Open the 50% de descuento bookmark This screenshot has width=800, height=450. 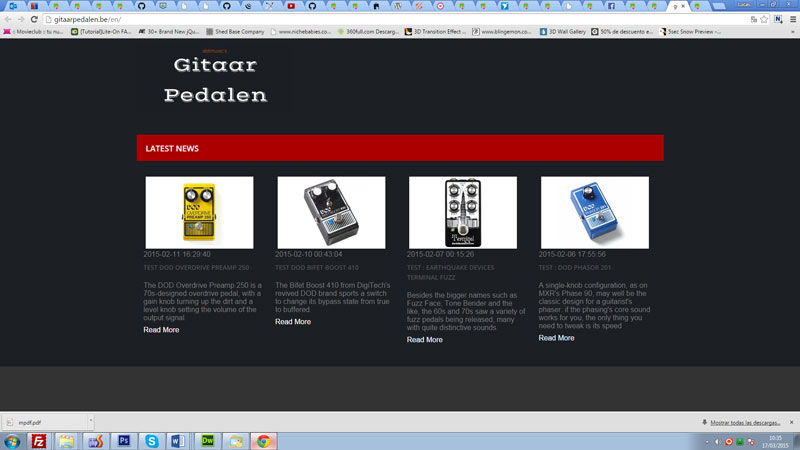[x=622, y=32]
